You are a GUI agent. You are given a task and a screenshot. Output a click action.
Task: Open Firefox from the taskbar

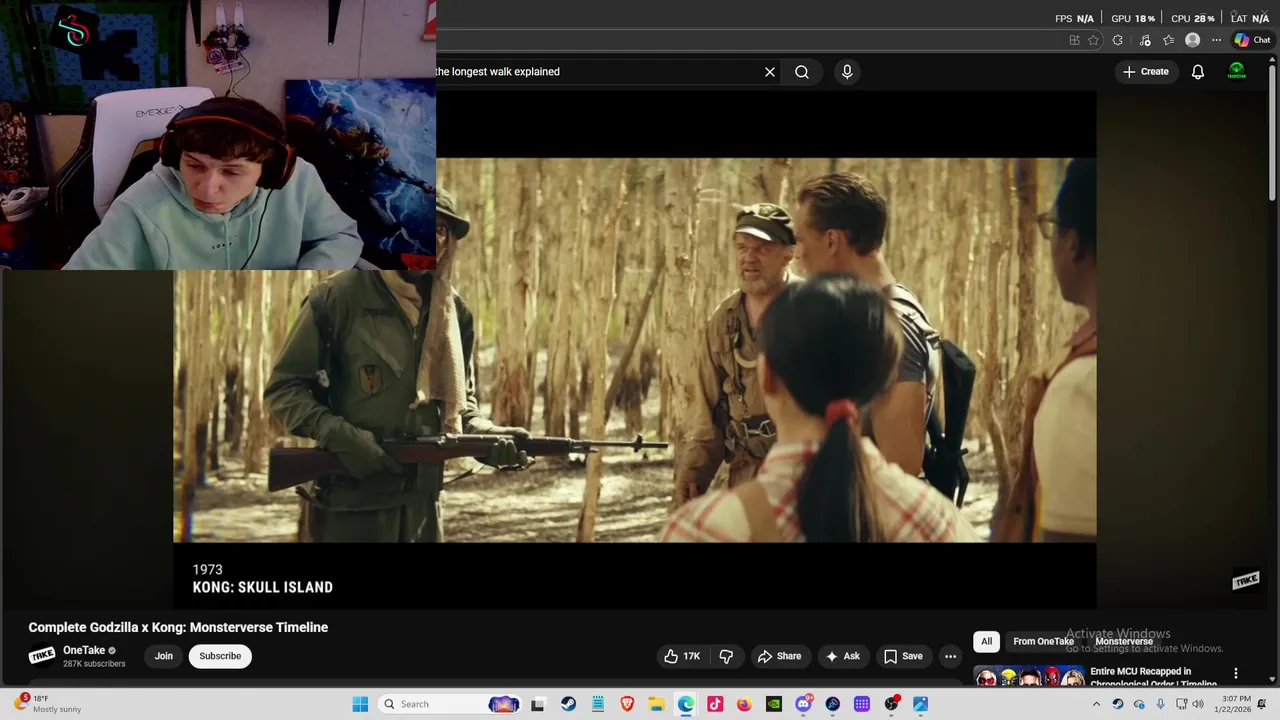coord(744,704)
